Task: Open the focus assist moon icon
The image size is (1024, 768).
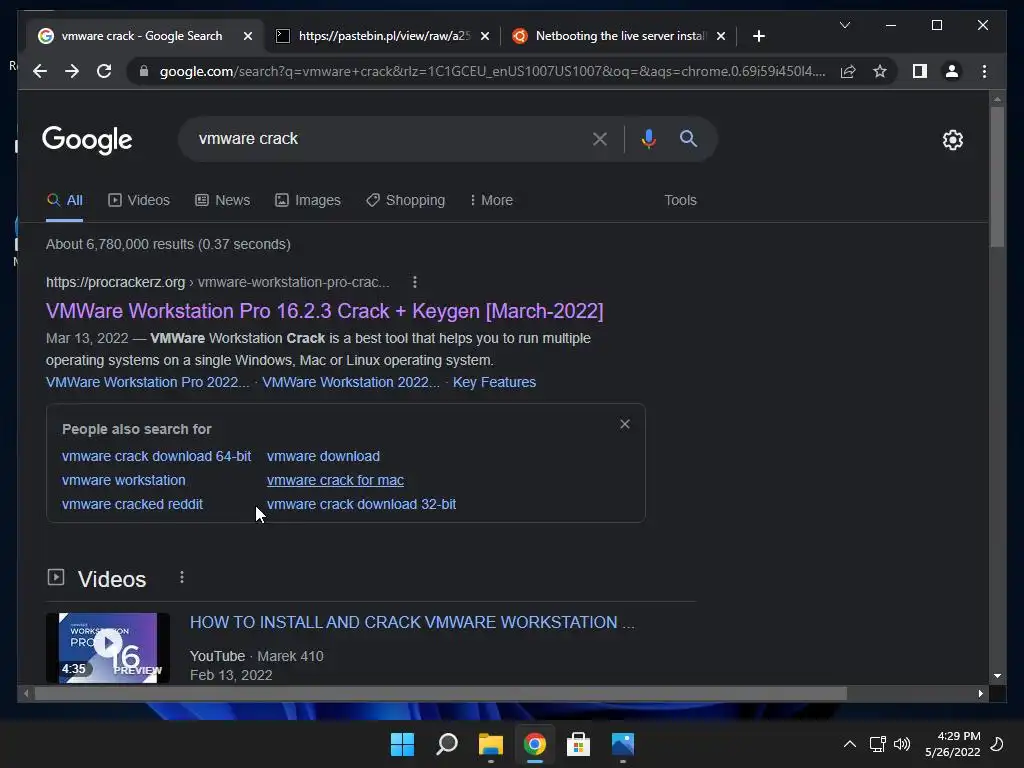Action: click(x=997, y=744)
